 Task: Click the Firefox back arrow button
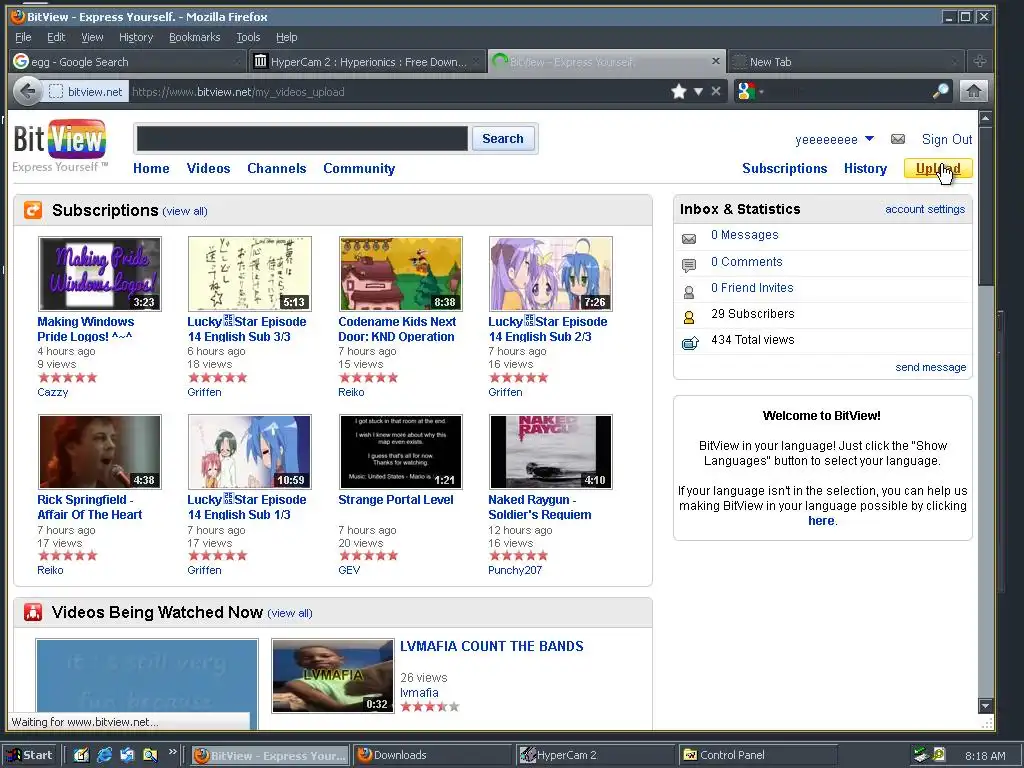[x=27, y=91]
